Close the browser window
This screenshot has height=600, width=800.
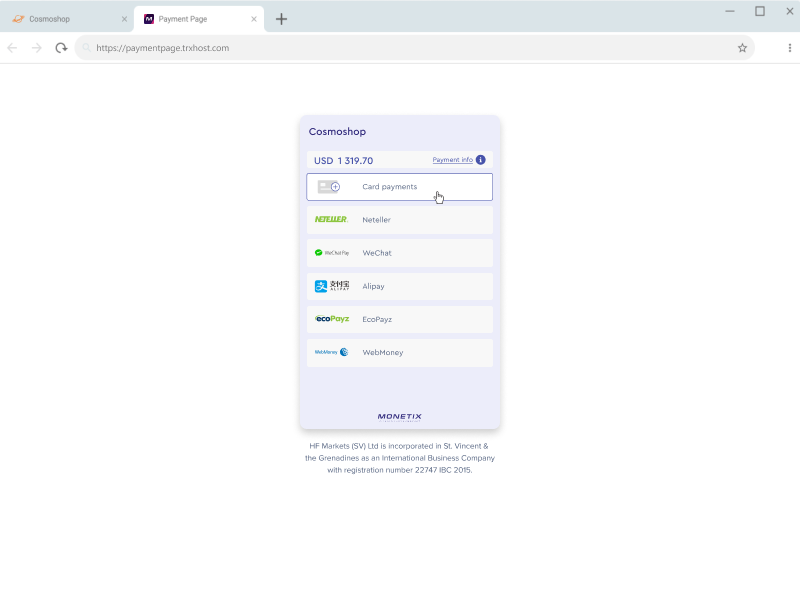(x=789, y=11)
